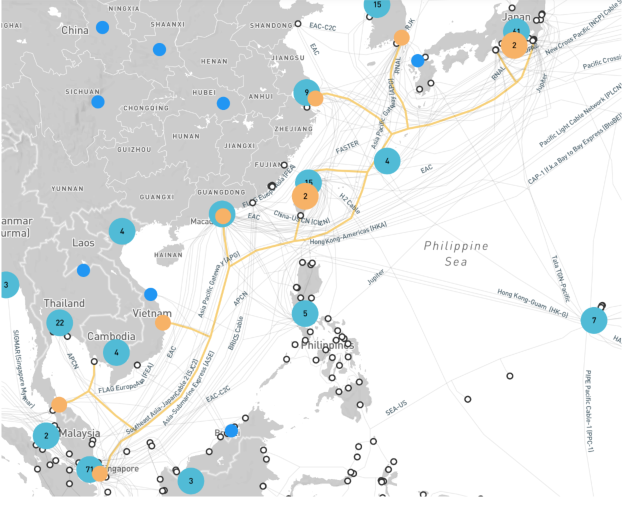Click the Pacific Light Cable Network (PLCN) label

pyautogui.click(x=580, y=115)
